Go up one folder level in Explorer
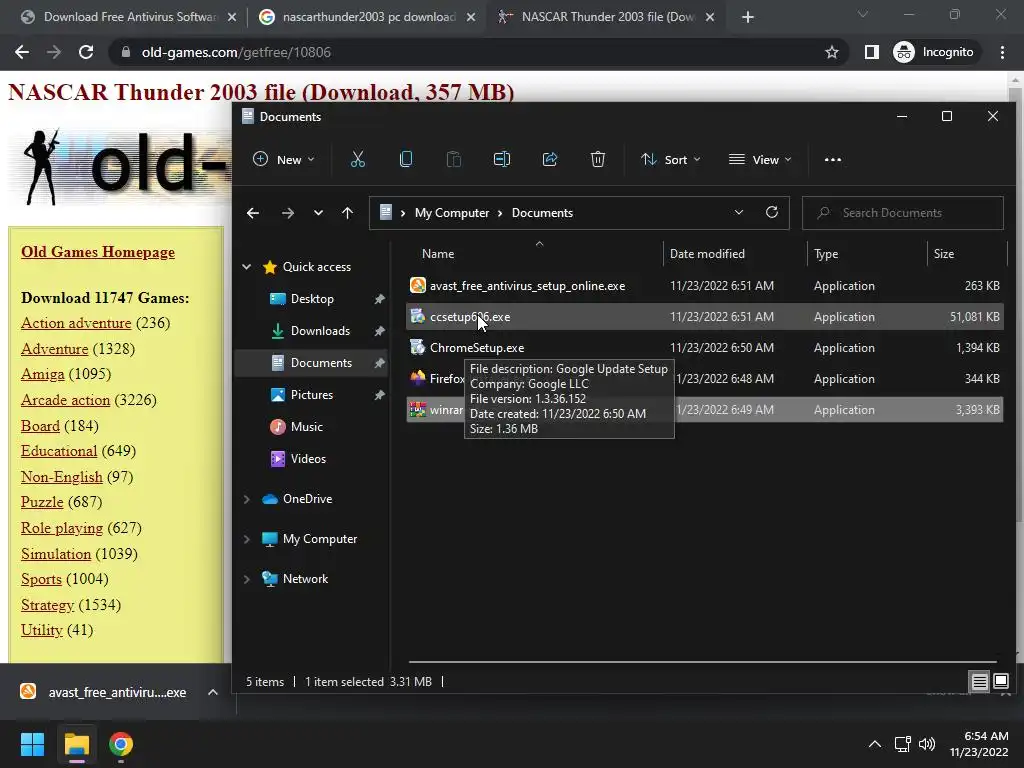 pyautogui.click(x=347, y=213)
